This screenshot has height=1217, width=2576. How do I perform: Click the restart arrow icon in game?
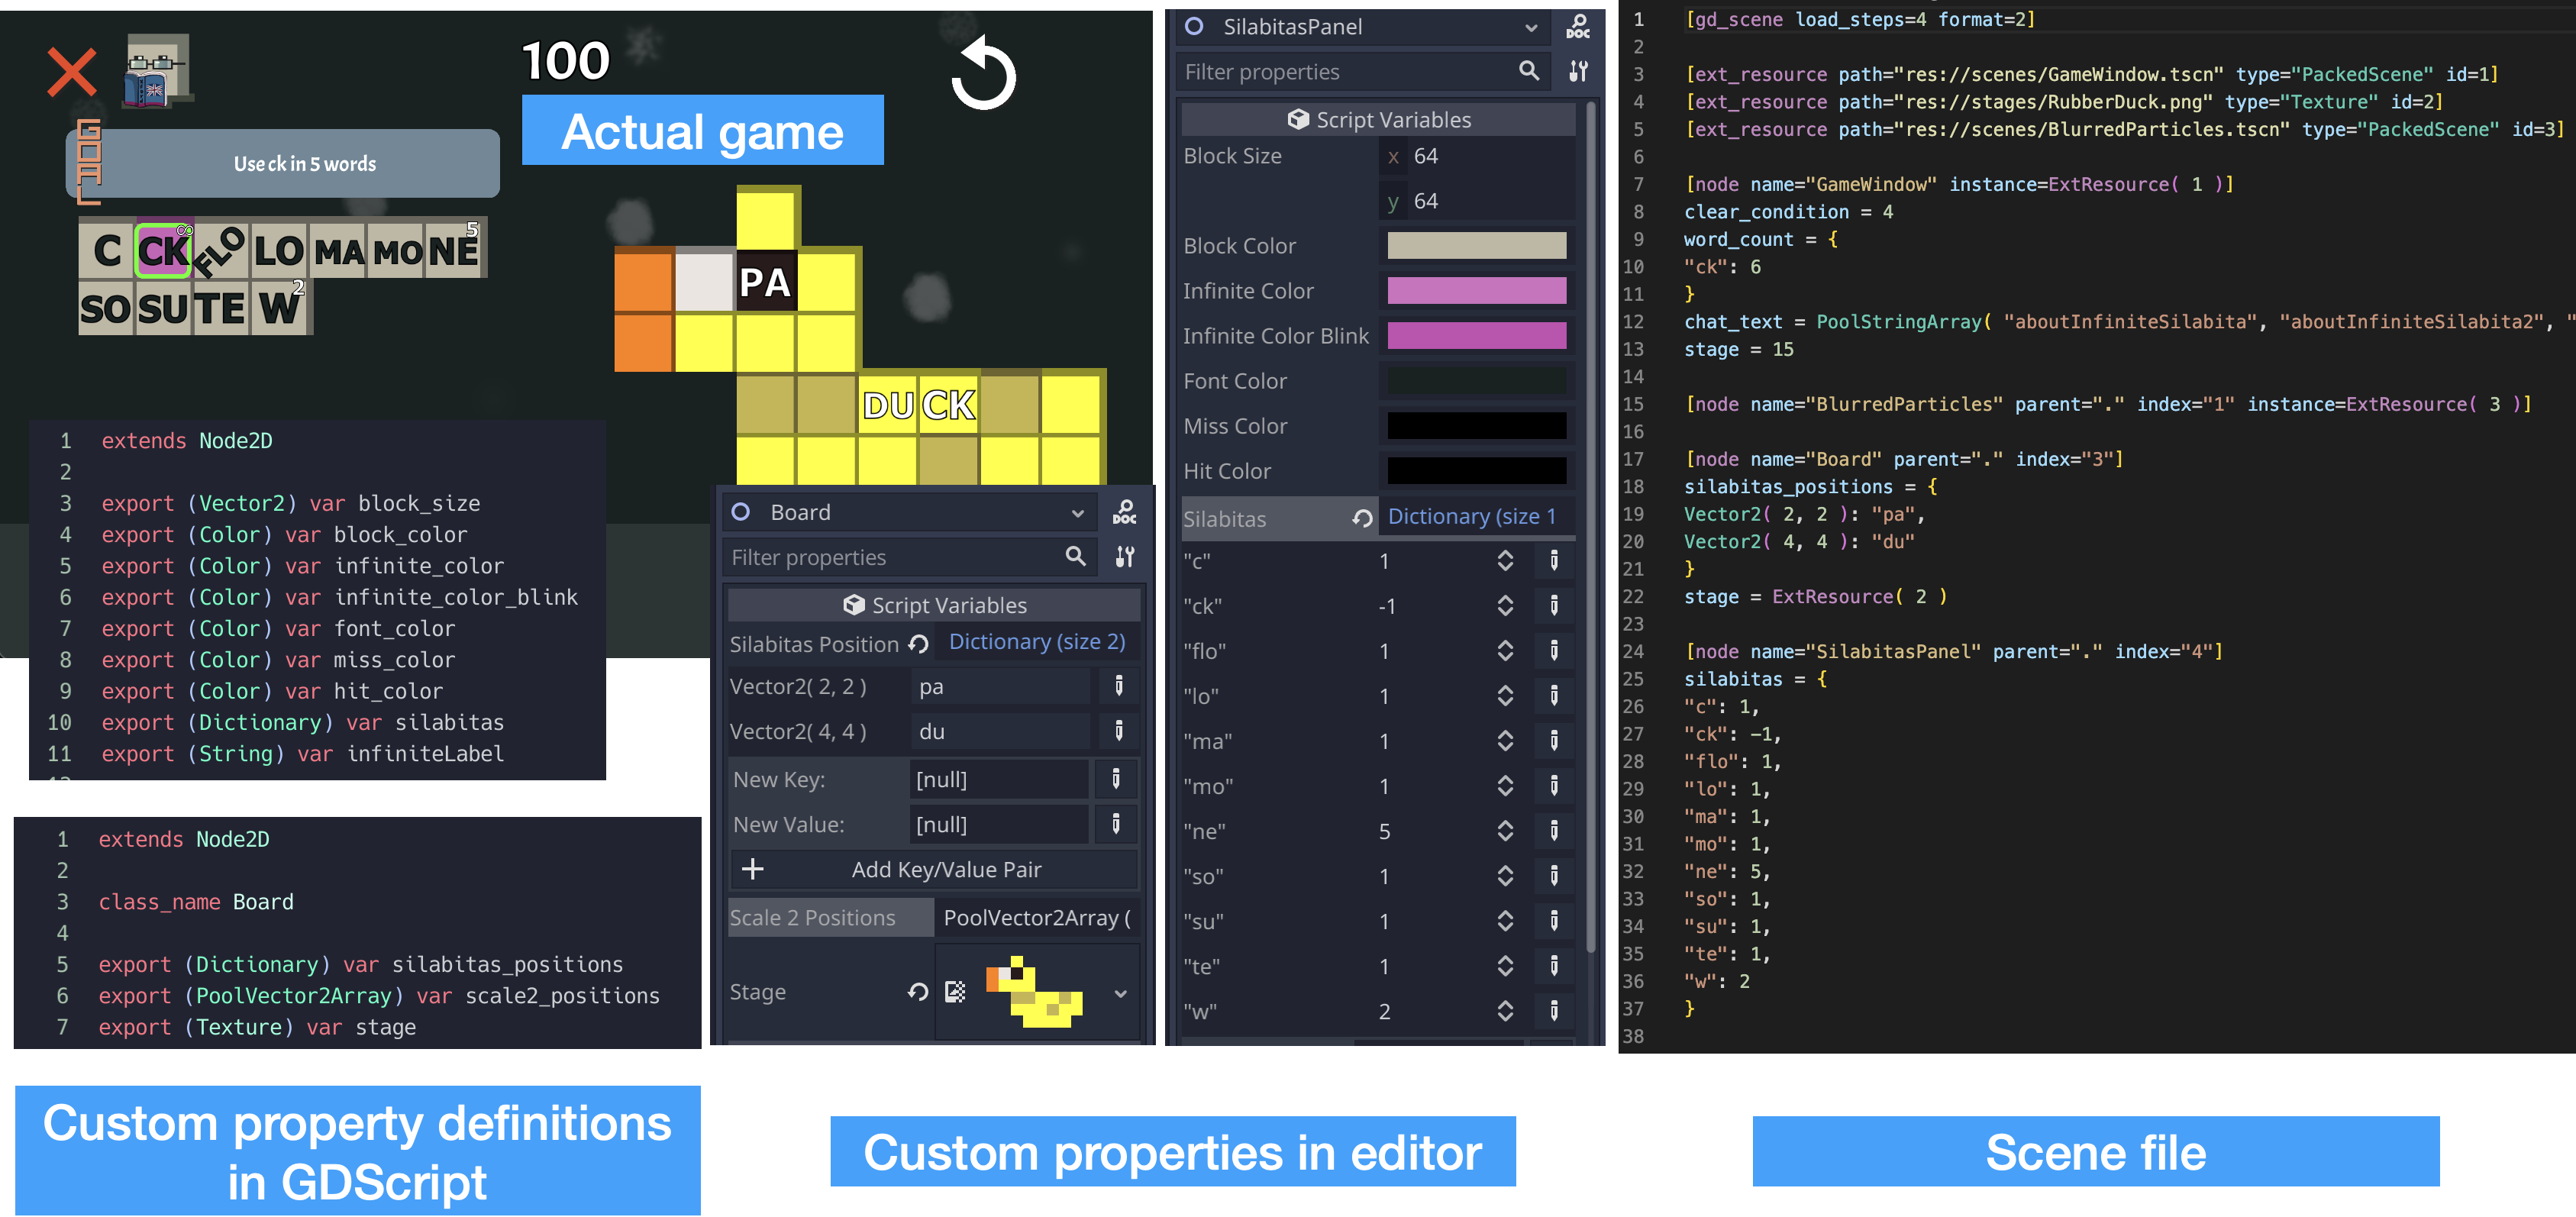[983, 73]
